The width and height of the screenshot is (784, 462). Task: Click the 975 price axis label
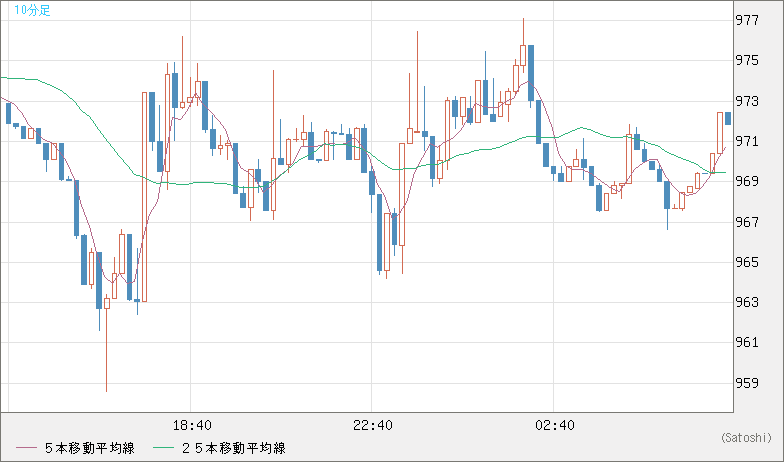[x=747, y=61]
